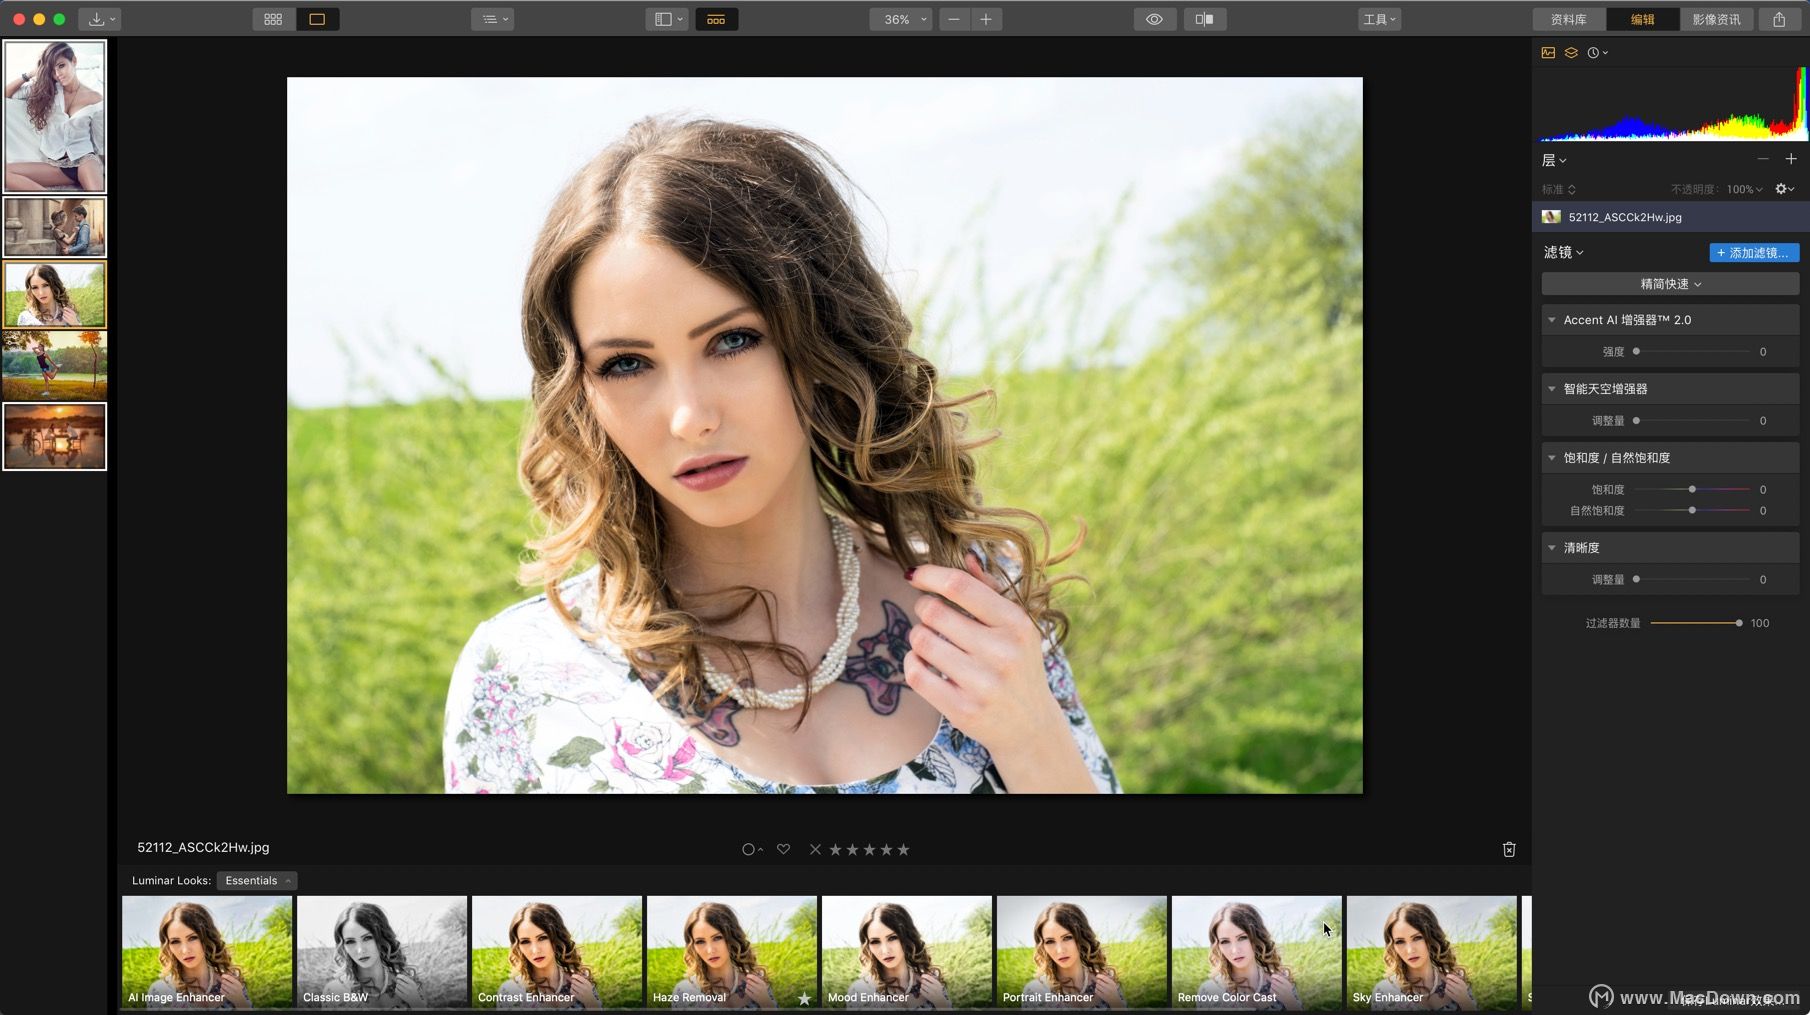Adjust the 饱和度 saturation slider
This screenshot has width=1810, height=1015.
pos(1692,489)
